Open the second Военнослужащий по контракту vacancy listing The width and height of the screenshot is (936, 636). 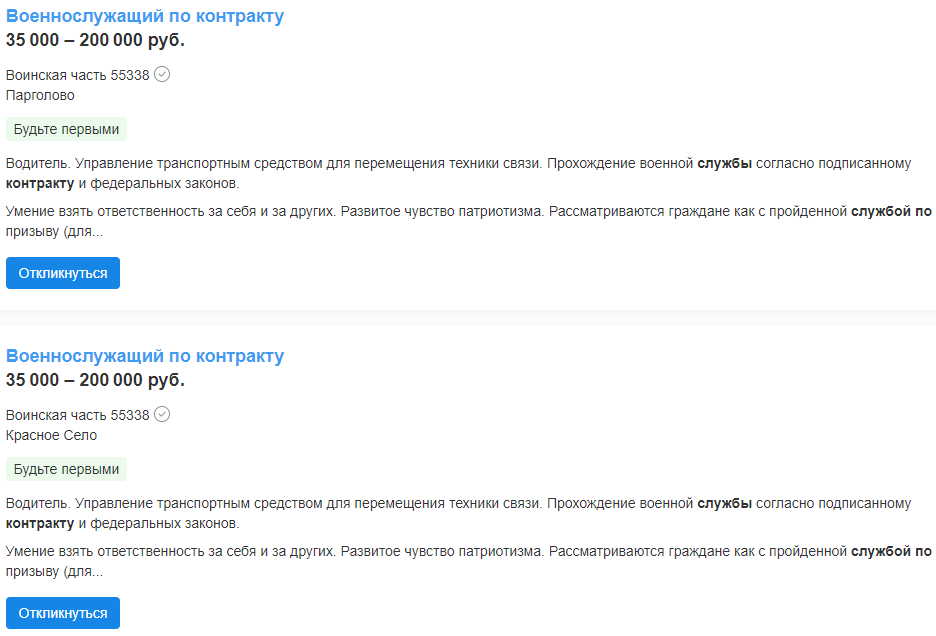pos(145,355)
